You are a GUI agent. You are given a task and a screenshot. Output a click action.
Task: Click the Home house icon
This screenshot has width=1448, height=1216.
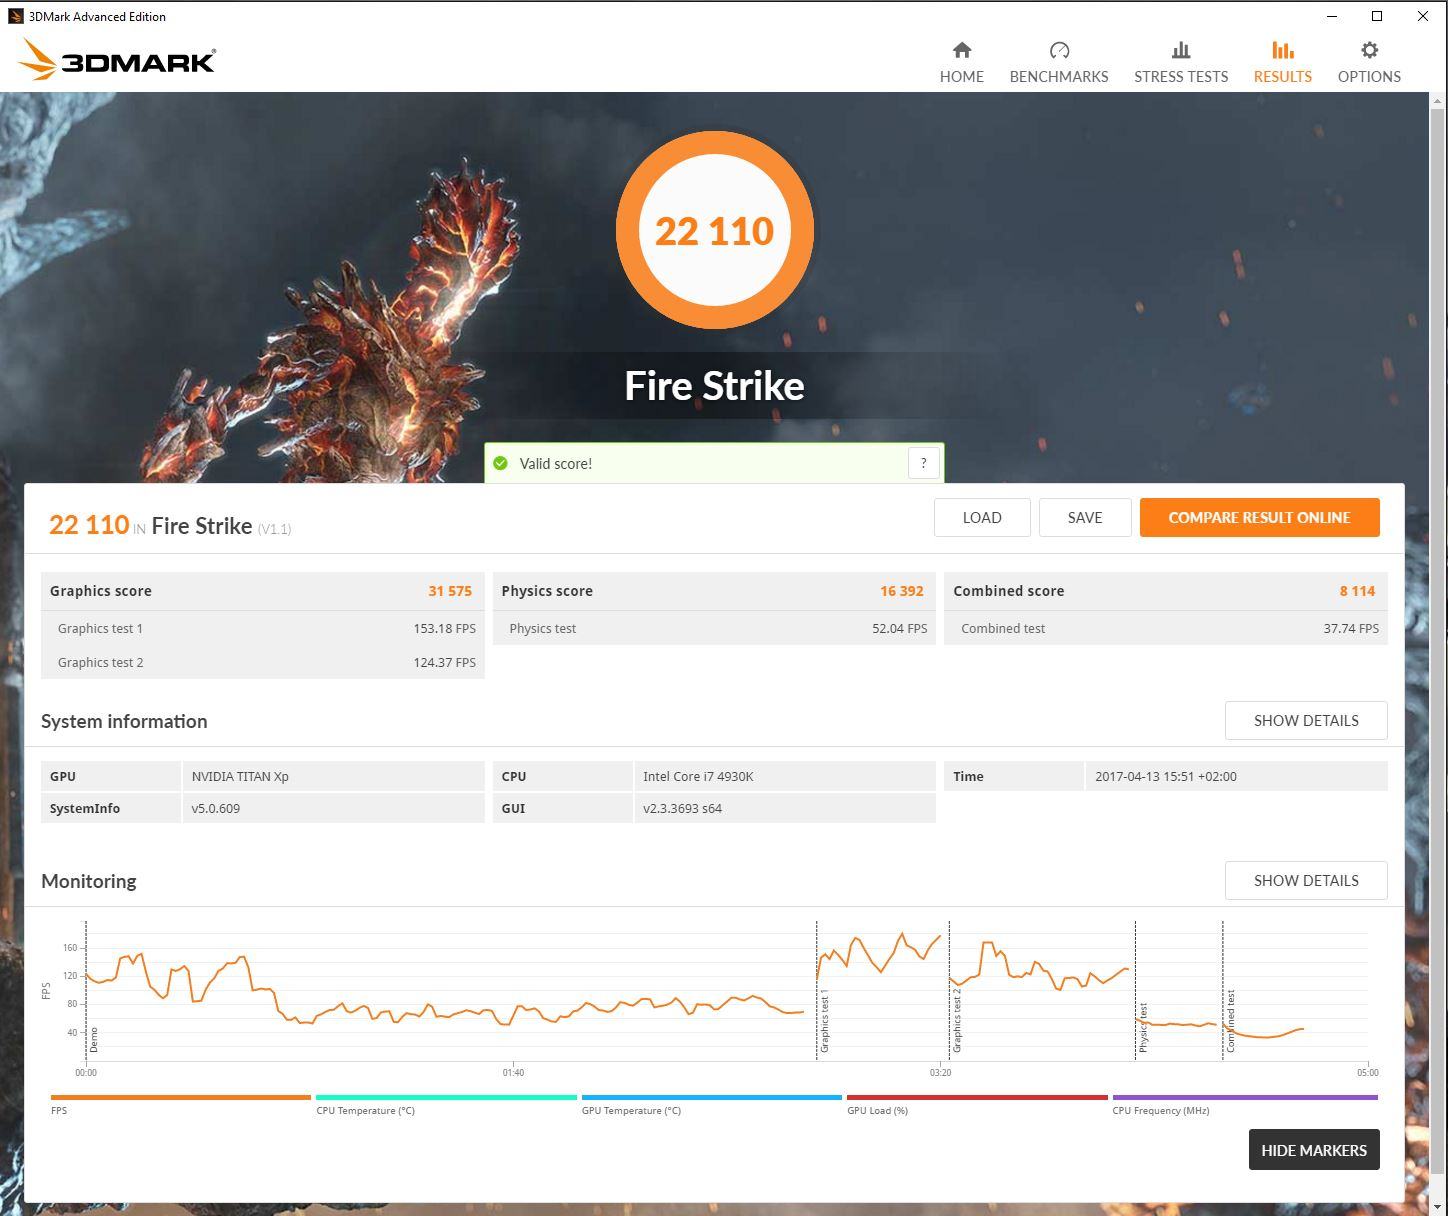[961, 50]
